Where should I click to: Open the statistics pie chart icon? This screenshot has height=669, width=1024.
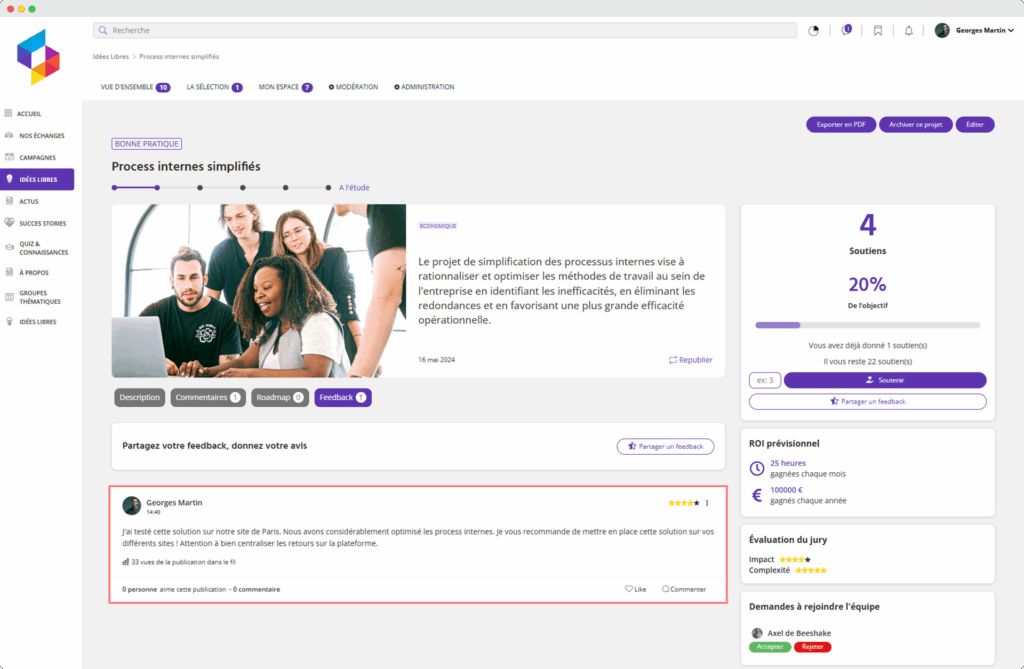click(x=813, y=31)
